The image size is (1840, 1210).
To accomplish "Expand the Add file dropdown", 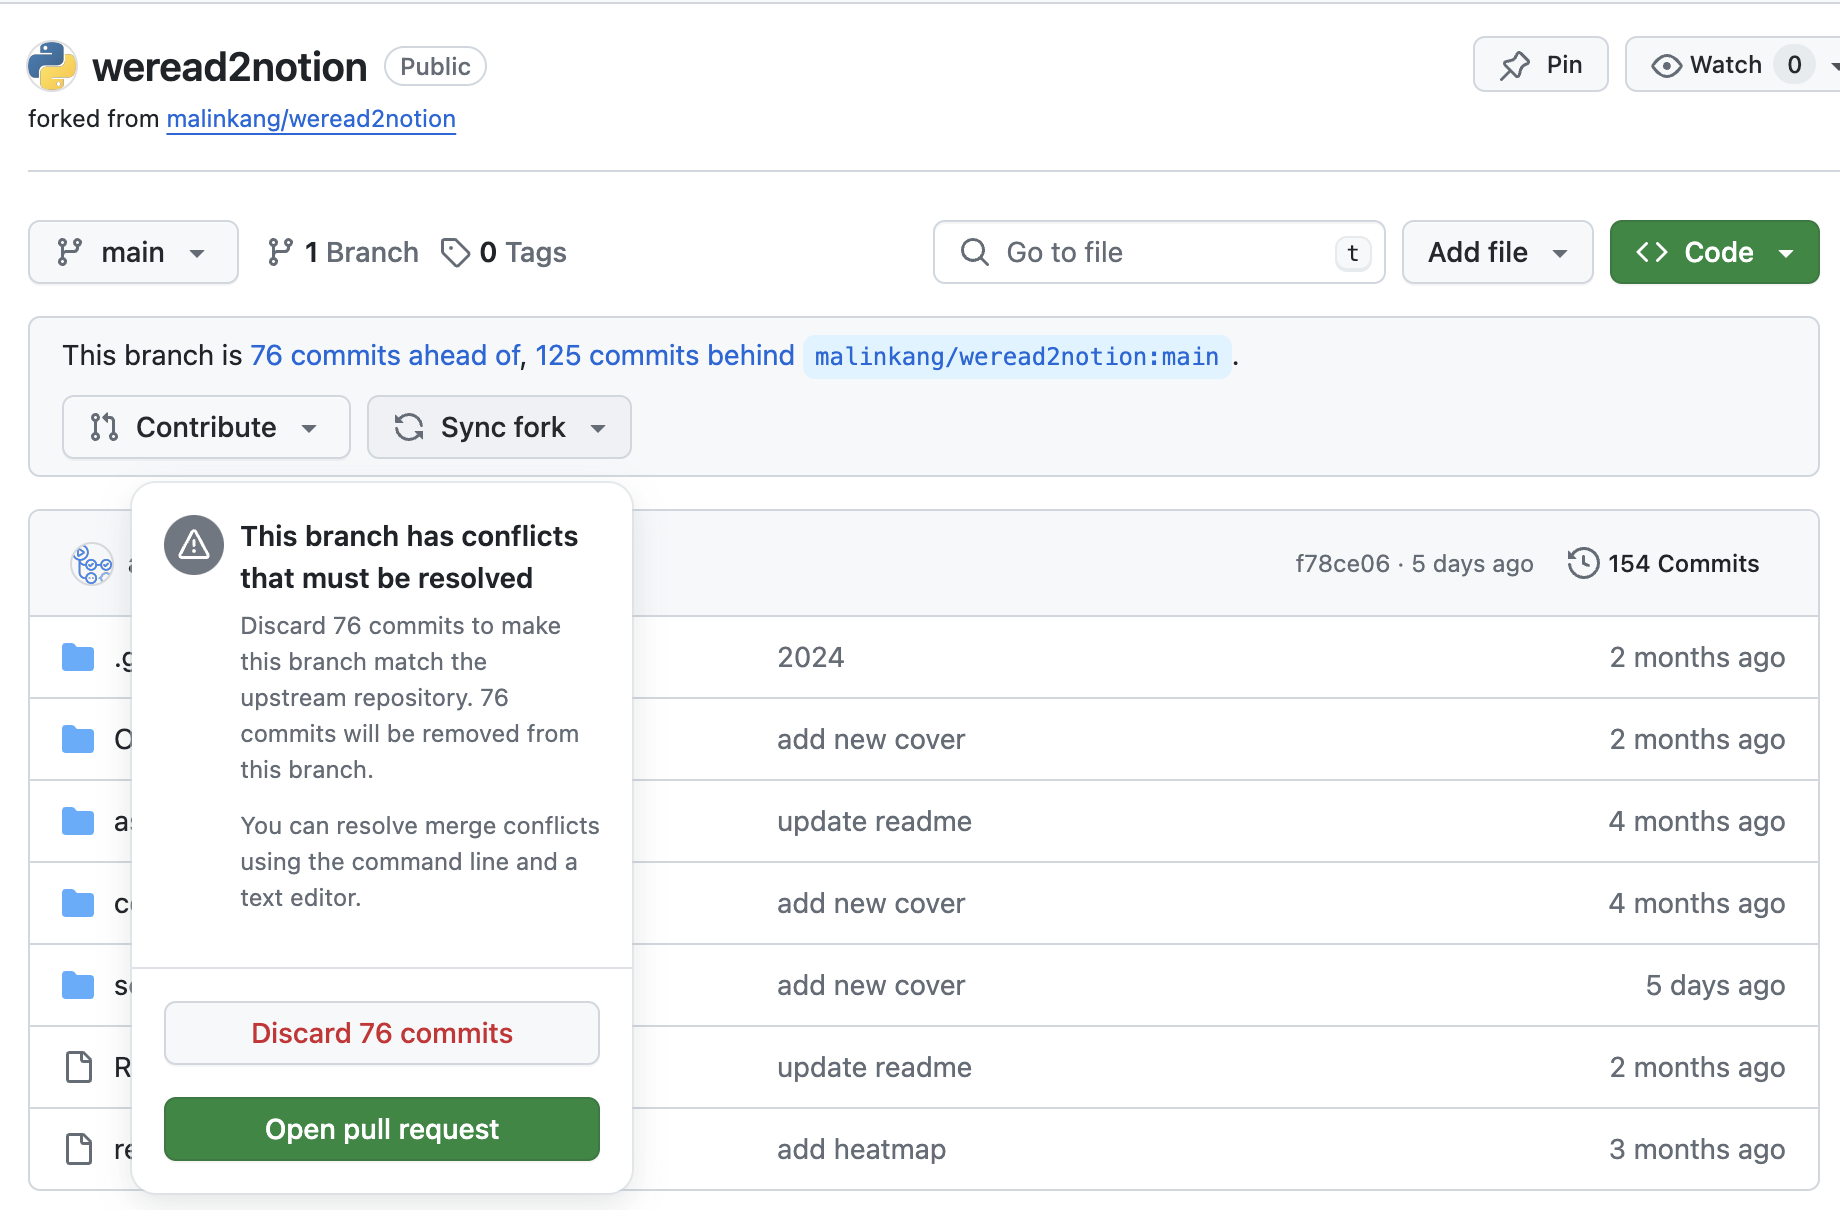I will coord(1497,252).
